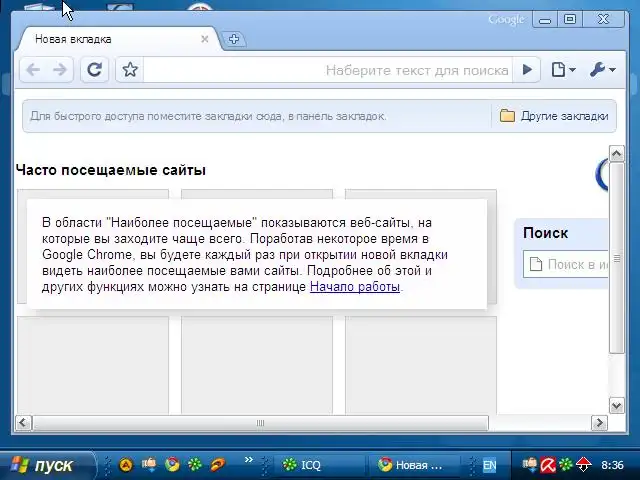Select the bottom-left empty site thumbnail
The width and height of the screenshot is (640, 480).
(x=93, y=365)
